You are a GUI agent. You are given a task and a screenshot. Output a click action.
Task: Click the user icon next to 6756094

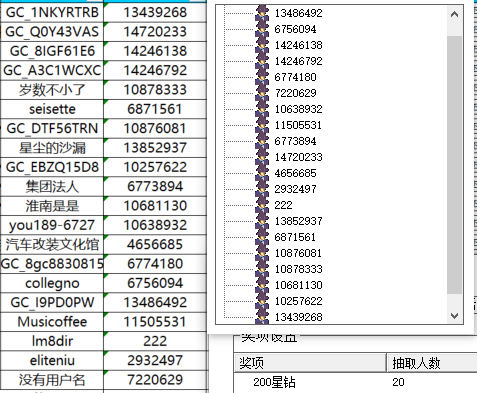tap(262, 29)
